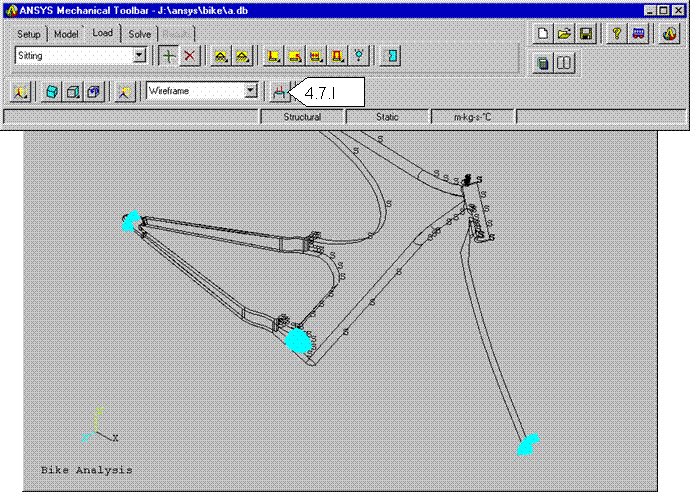
Task: Click the calculator icon
Action: coord(542,64)
